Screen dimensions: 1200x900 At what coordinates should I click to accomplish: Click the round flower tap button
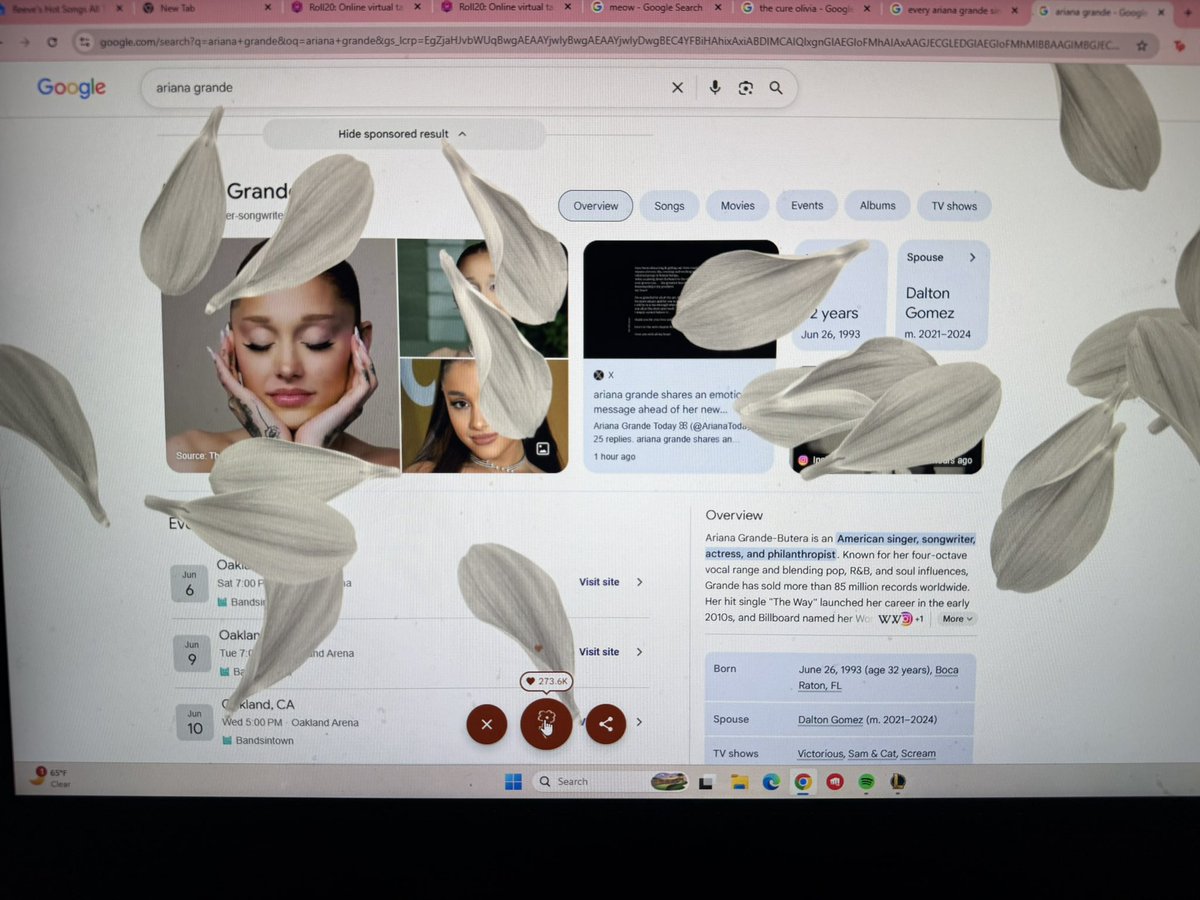pos(546,724)
